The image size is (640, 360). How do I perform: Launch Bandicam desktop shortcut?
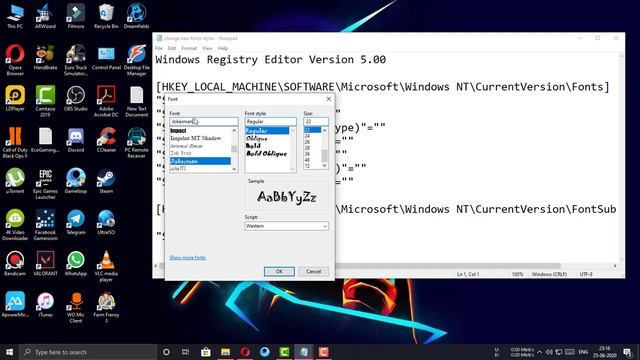15,263
